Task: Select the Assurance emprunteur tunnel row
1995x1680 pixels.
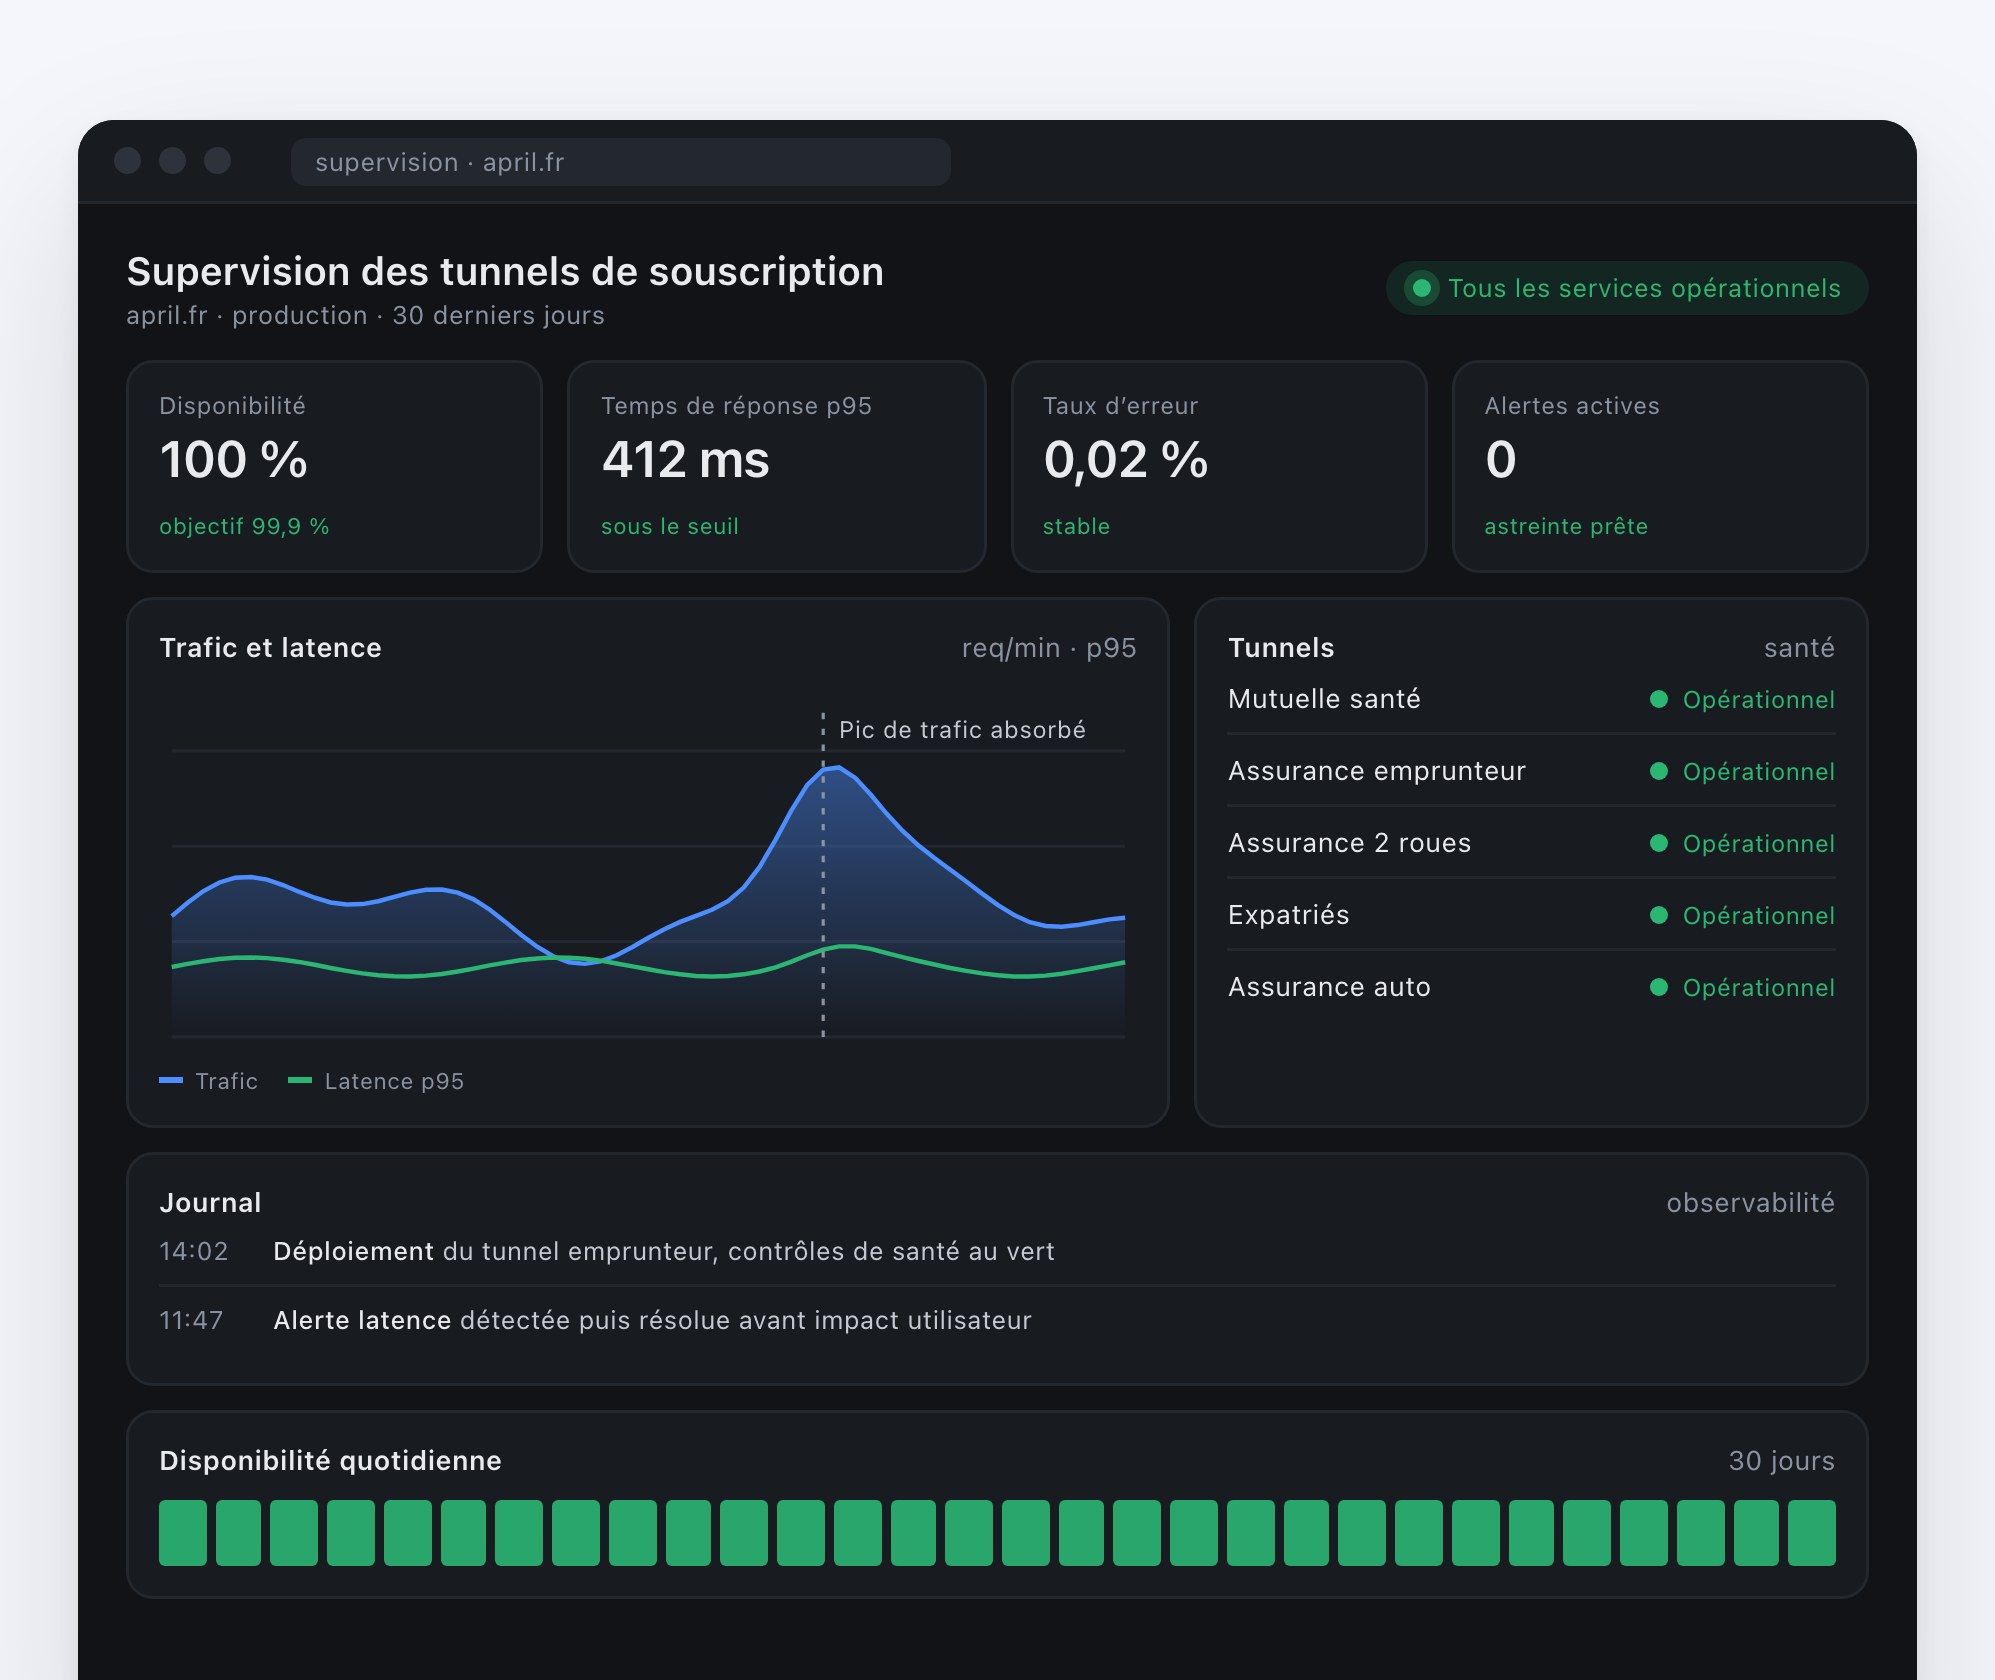Action: tap(1531, 771)
